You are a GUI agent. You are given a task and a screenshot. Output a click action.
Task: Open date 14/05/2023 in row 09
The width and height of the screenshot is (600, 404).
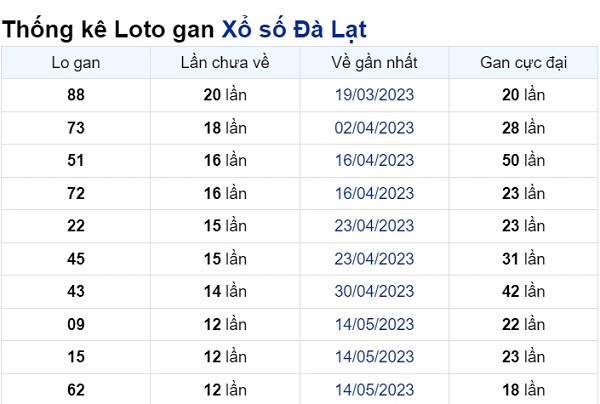point(374,324)
